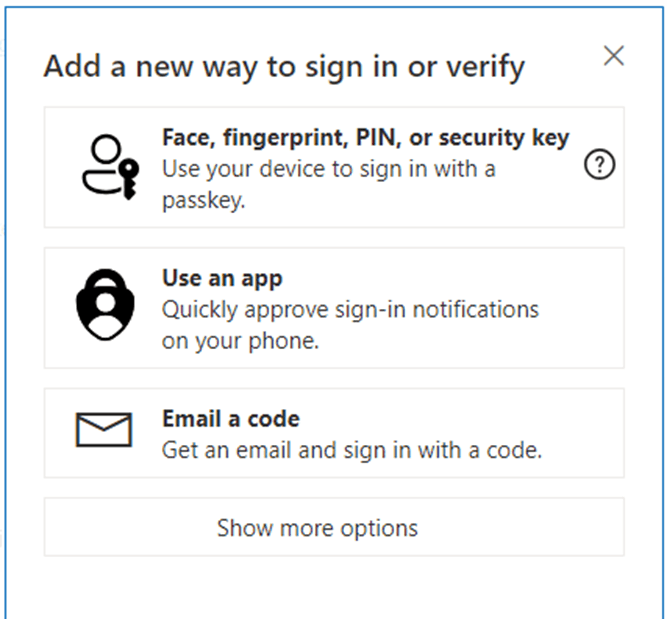This screenshot has width=667, height=619.
Task: Select the "Email a code" heading
Action: click(231, 419)
